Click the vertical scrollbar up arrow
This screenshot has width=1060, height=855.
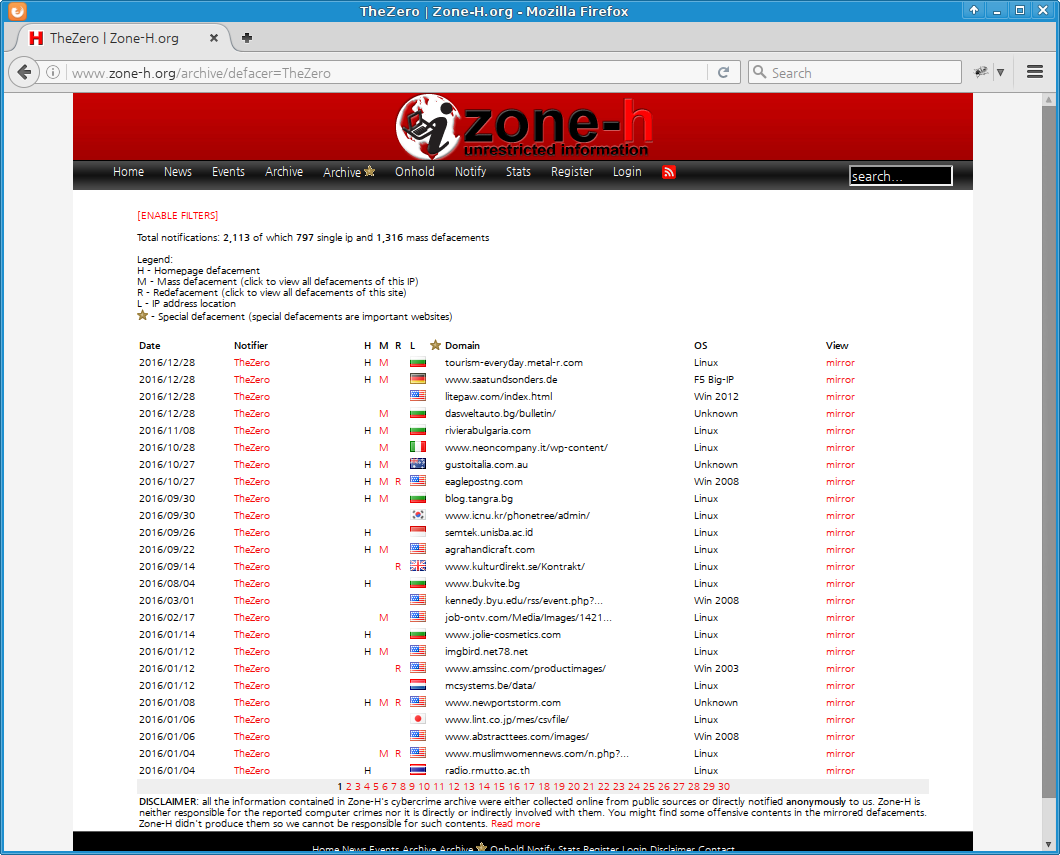1049,99
